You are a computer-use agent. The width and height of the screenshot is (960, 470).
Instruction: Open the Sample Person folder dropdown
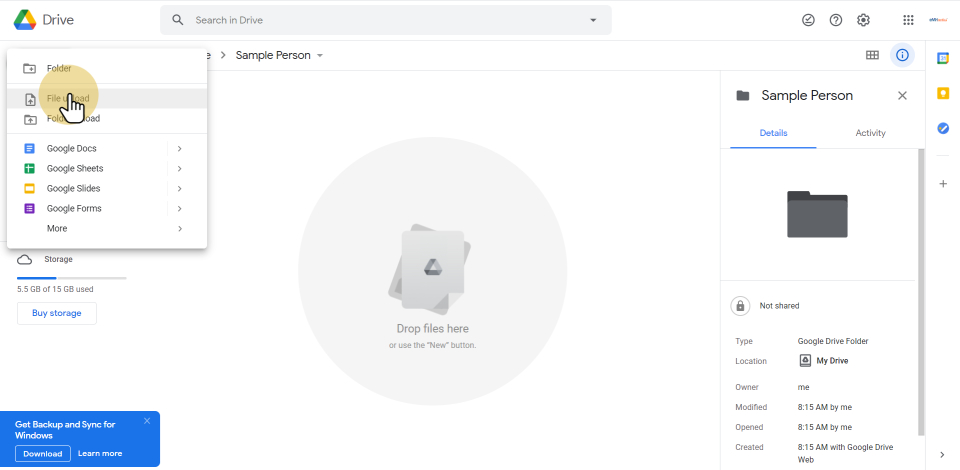(x=320, y=55)
